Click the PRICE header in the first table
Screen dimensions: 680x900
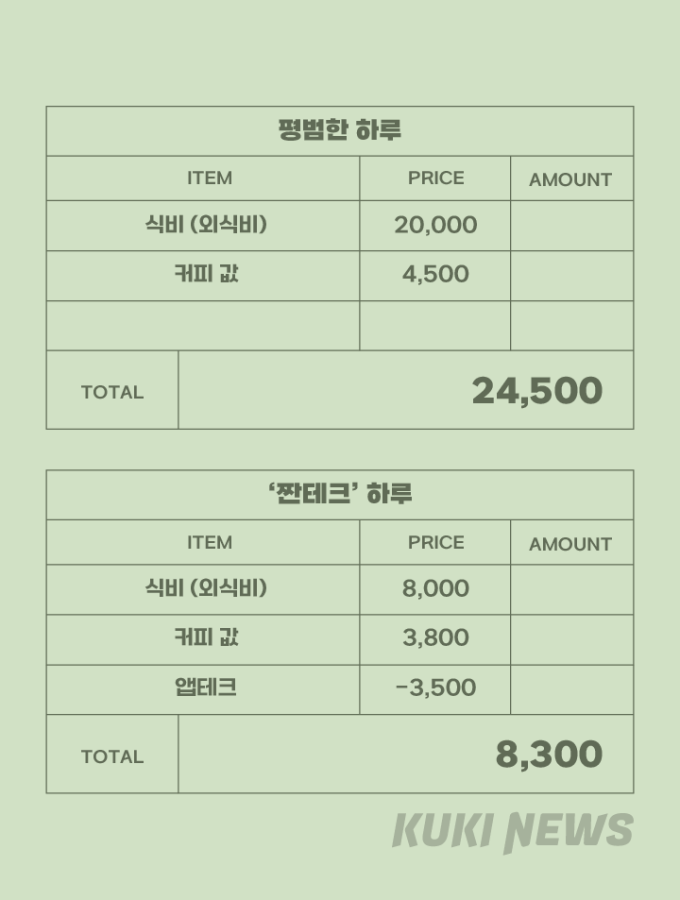[436, 178]
